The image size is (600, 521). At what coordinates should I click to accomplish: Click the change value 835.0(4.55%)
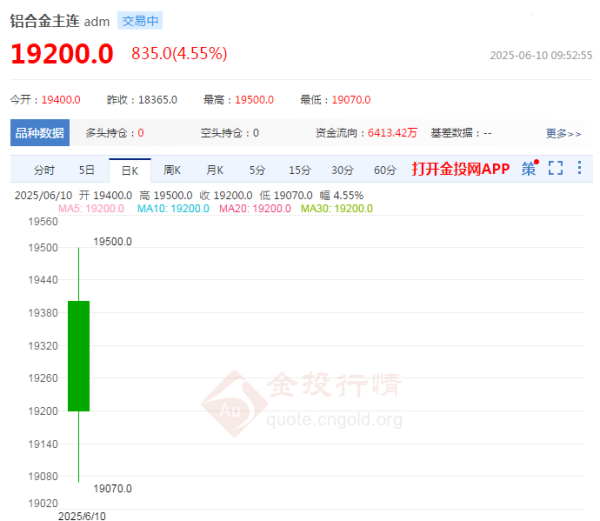click(179, 54)
